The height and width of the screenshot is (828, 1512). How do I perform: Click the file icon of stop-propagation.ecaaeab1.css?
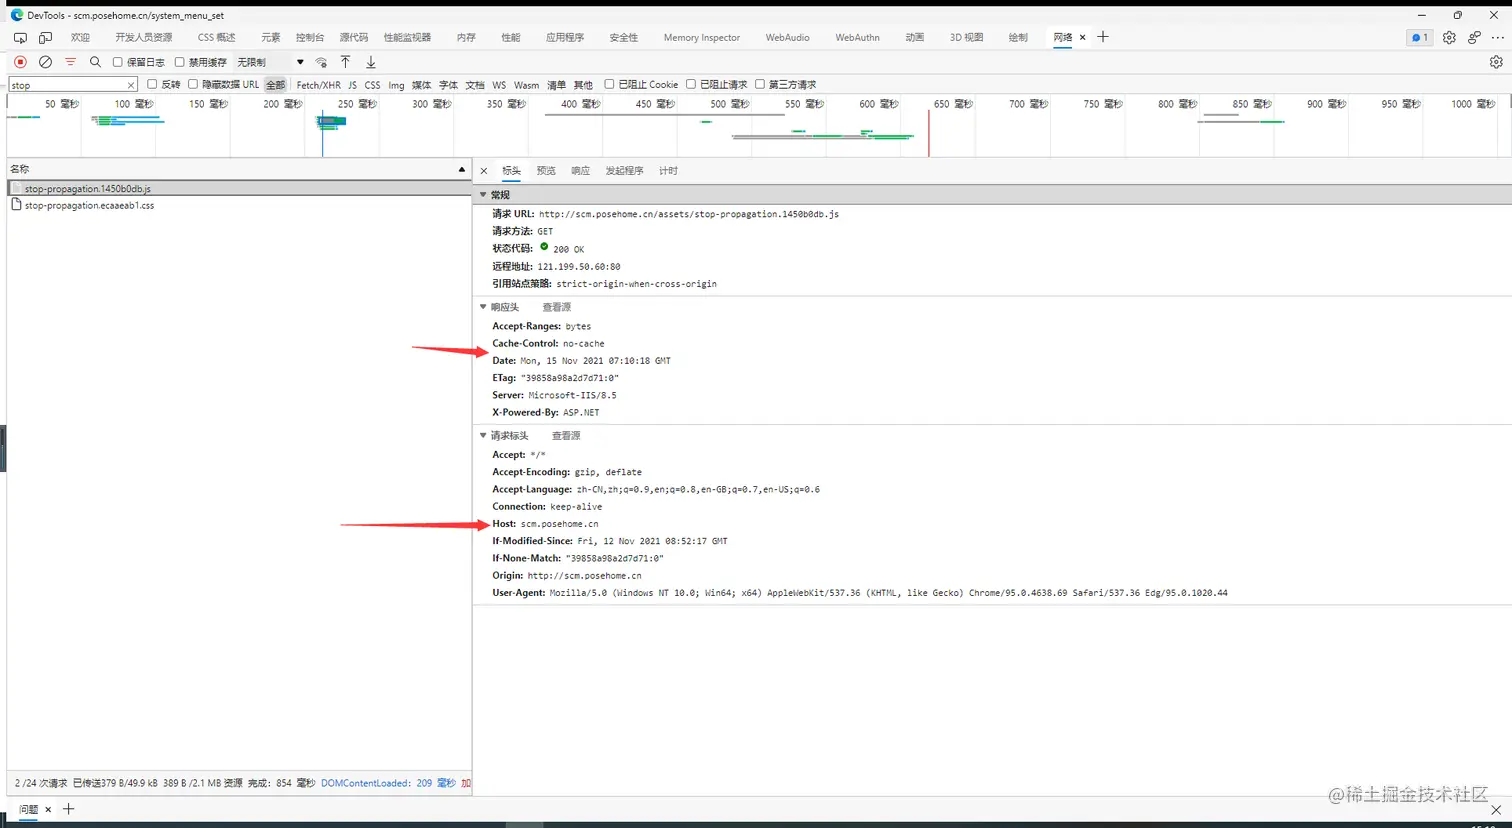click(16, 205)
